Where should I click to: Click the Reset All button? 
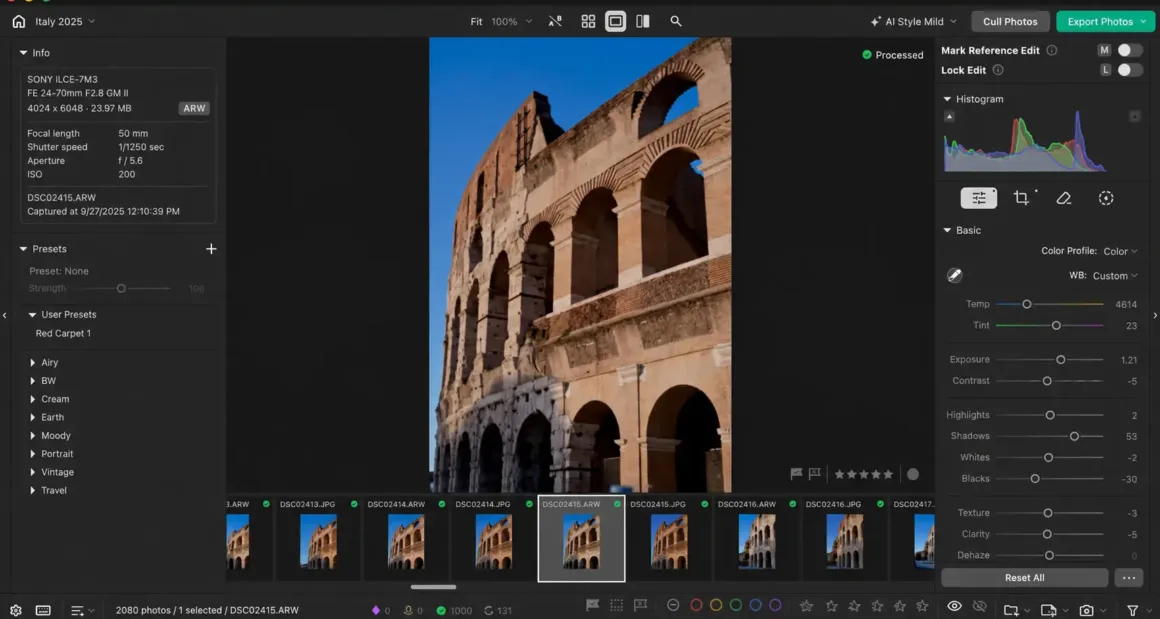[x=1024, y=578]
